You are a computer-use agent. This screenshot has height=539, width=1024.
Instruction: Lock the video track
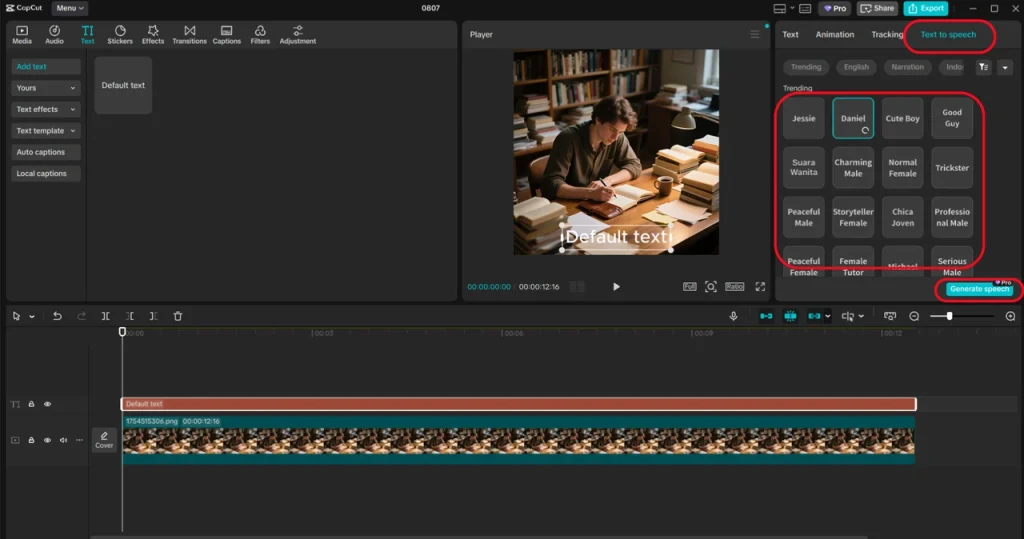click(x=31, y=440)
